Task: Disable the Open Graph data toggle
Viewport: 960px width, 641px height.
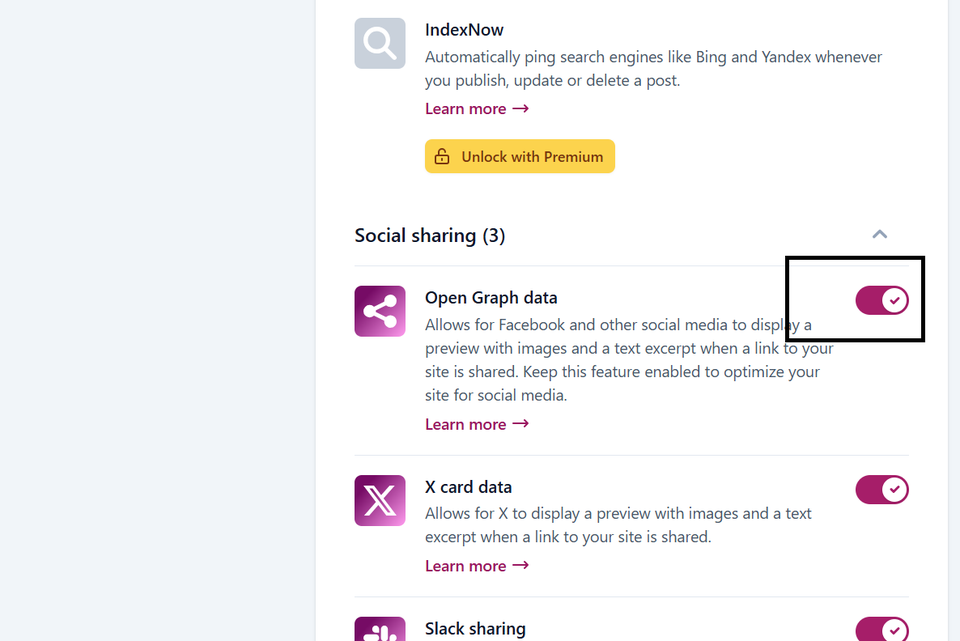Action: [x=882, y=300]
